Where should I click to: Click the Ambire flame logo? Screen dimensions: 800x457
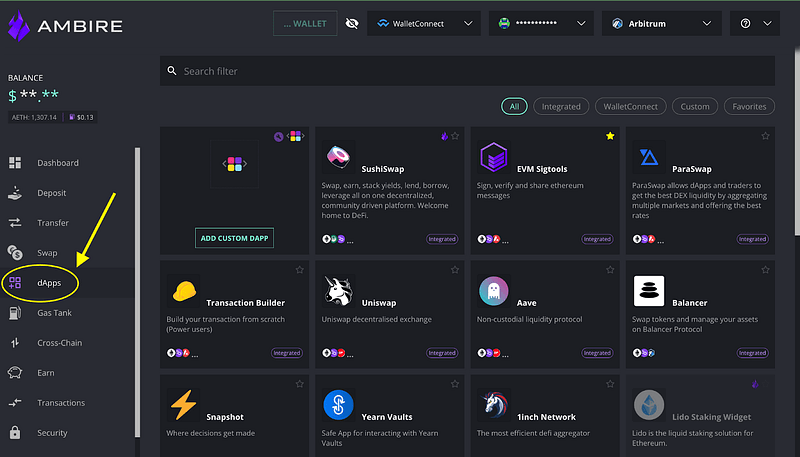click(x=19, y=26)
